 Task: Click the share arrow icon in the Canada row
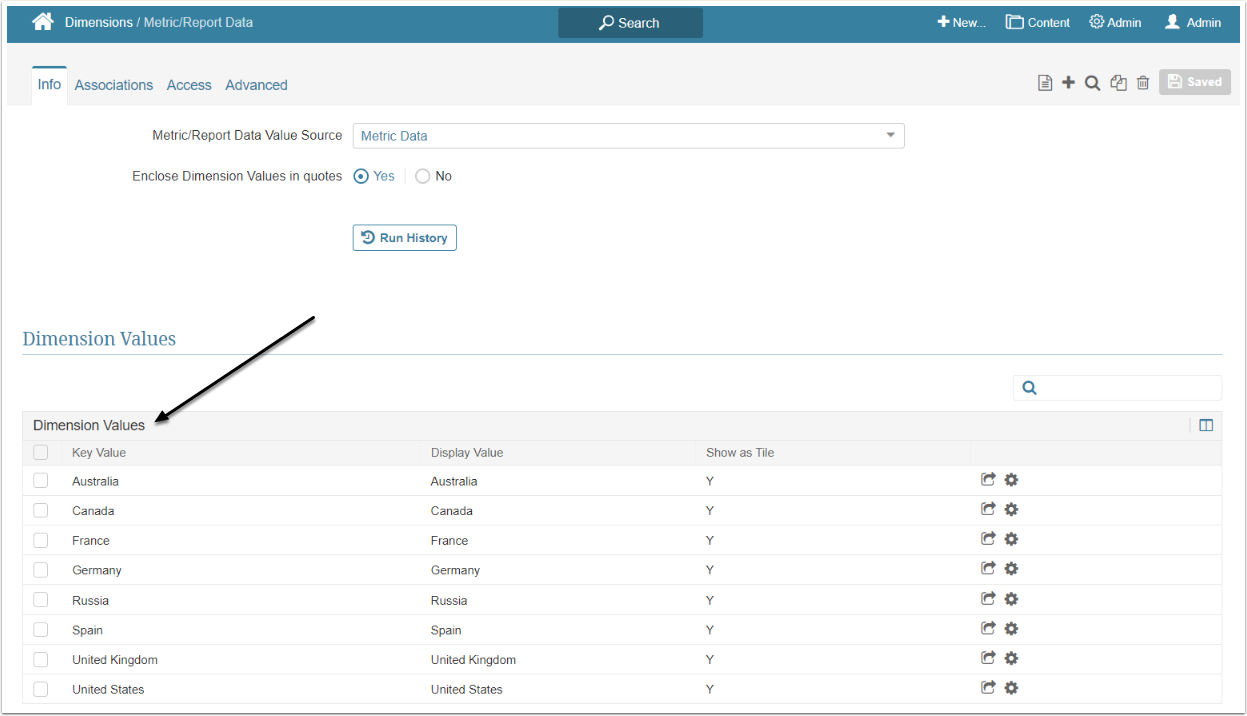tap(988, 509)
